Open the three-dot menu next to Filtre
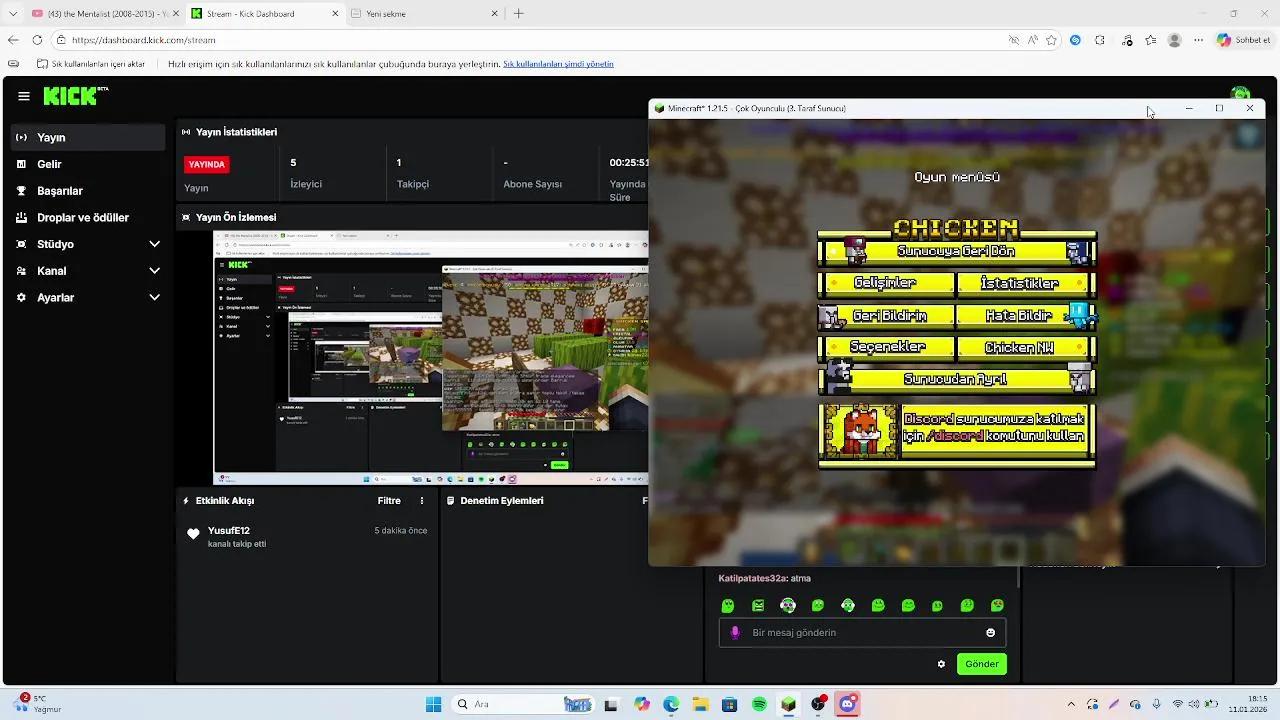 tap(421, 501)
